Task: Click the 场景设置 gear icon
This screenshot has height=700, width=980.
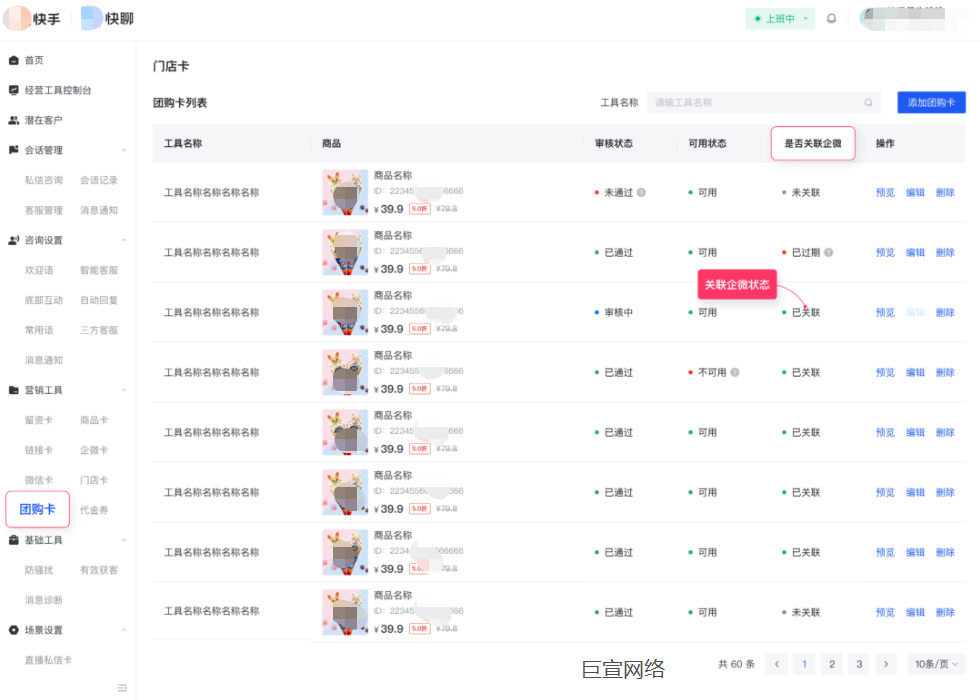Action: 14,630
